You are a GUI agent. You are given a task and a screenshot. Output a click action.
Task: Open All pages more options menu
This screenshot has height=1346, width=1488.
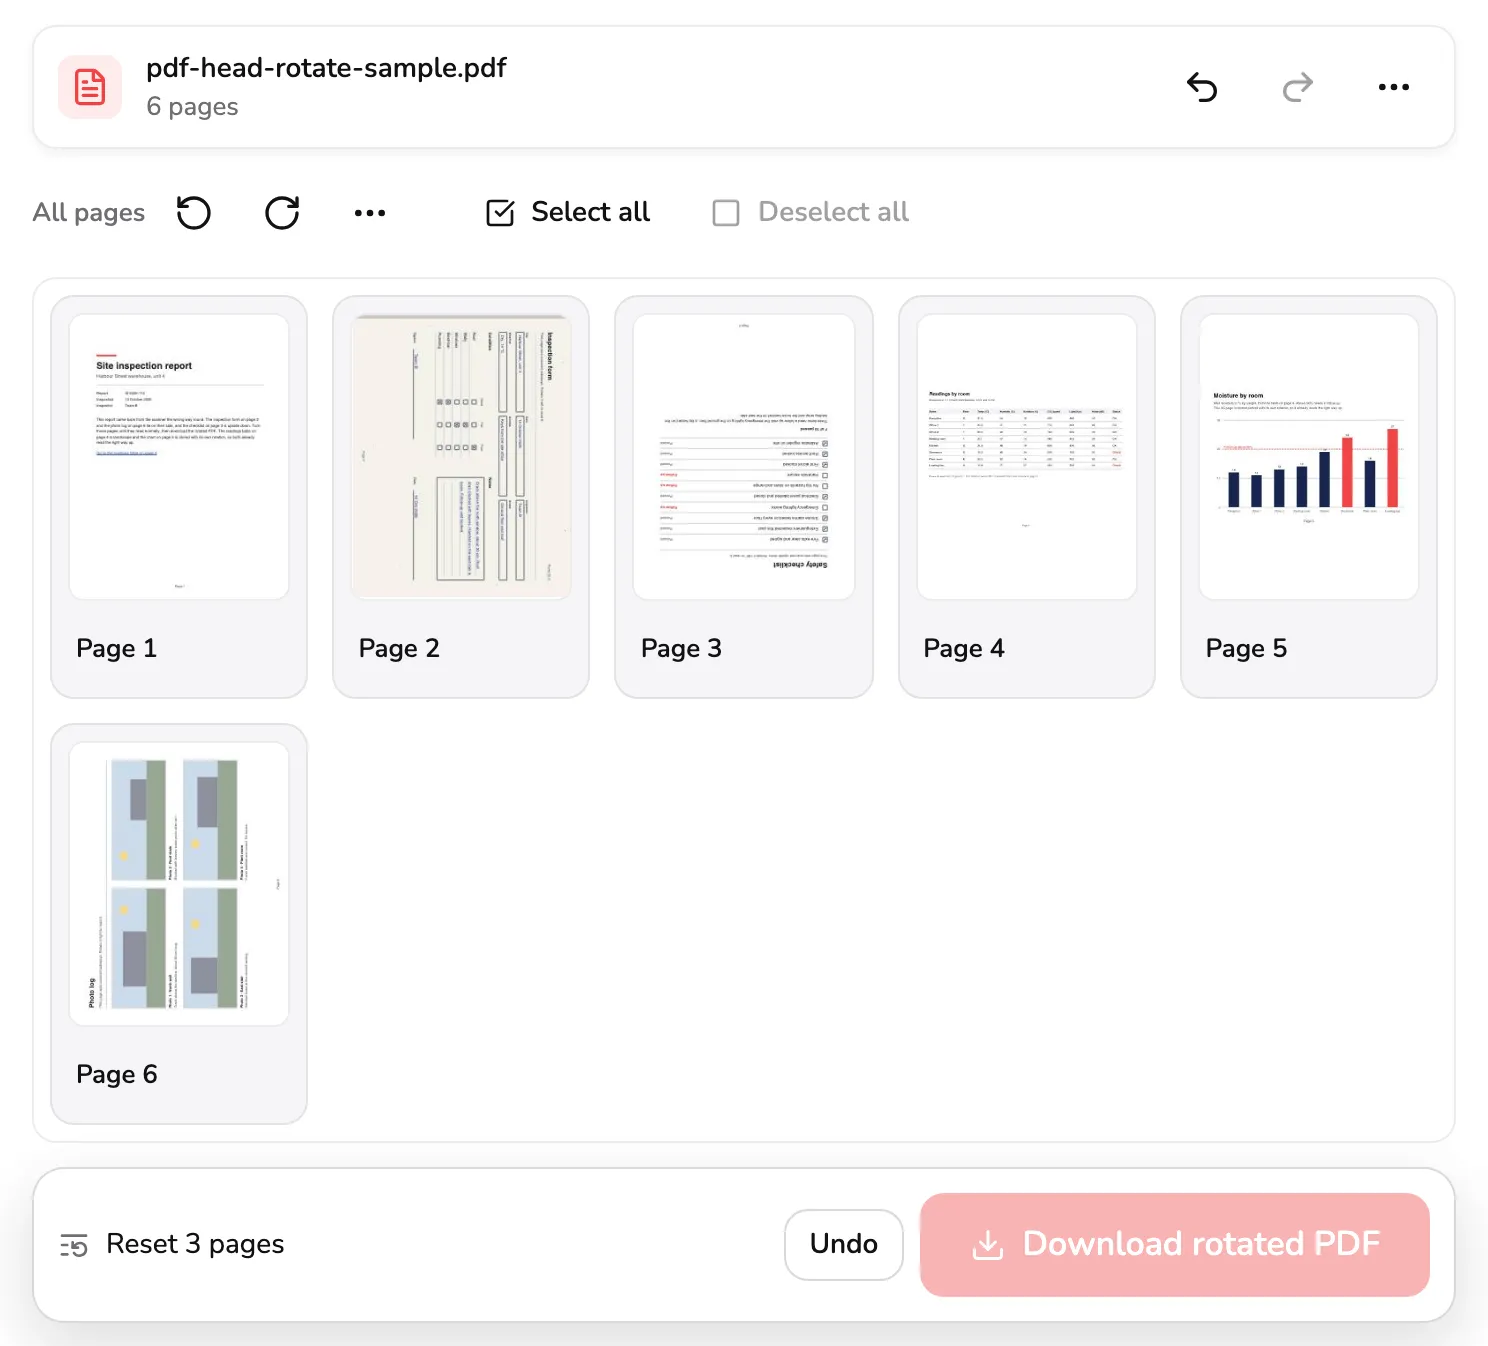point(370,212)
